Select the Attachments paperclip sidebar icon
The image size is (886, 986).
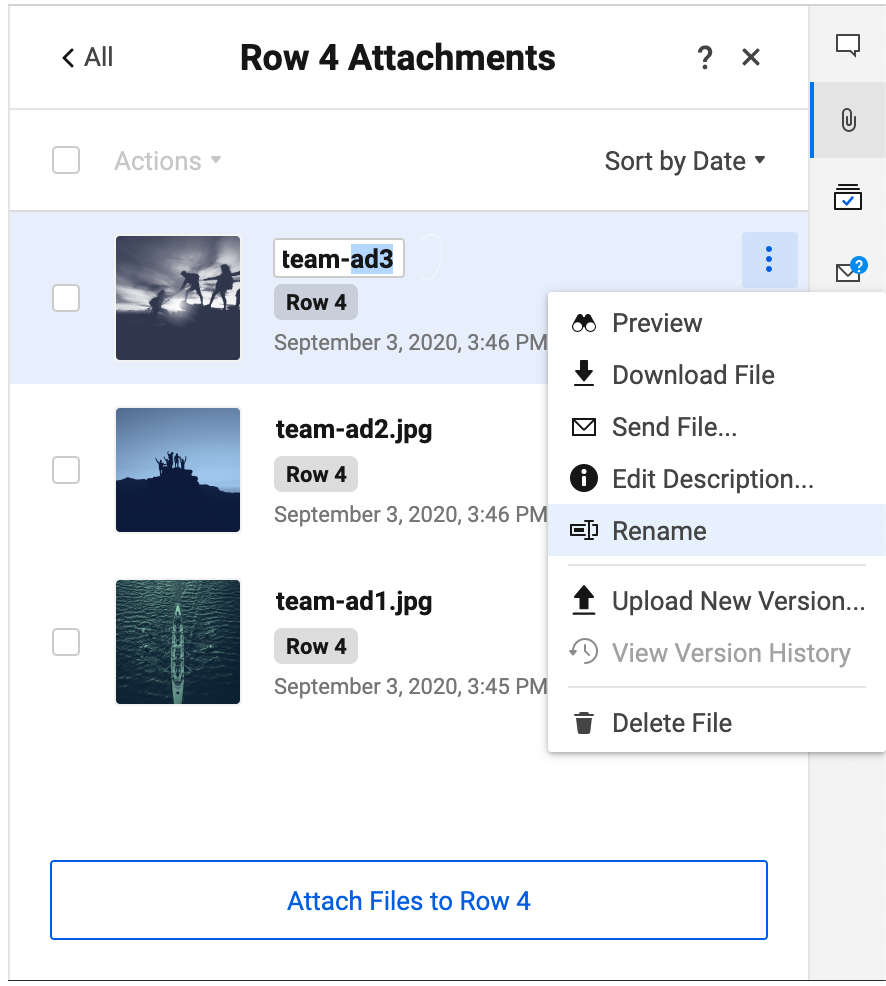848,119
